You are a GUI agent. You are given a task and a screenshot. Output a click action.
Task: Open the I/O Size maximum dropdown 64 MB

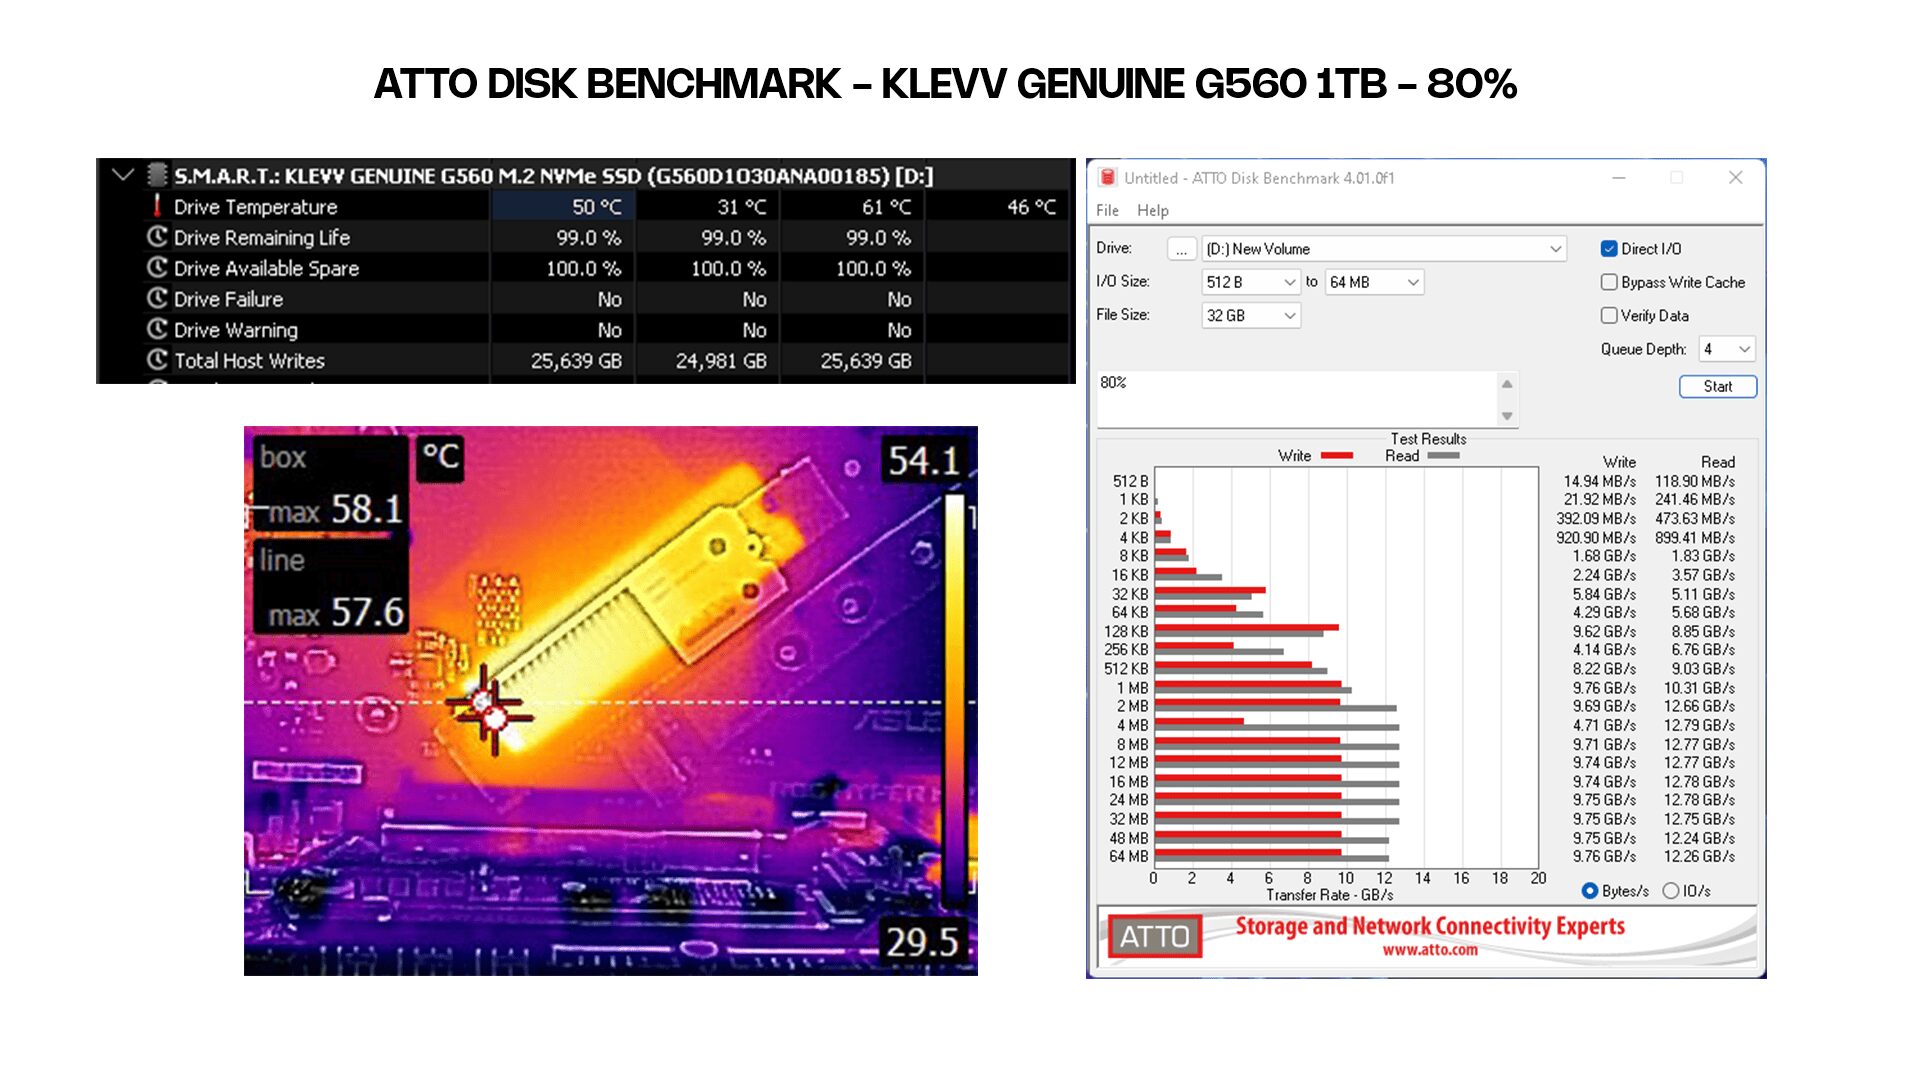1374,282
